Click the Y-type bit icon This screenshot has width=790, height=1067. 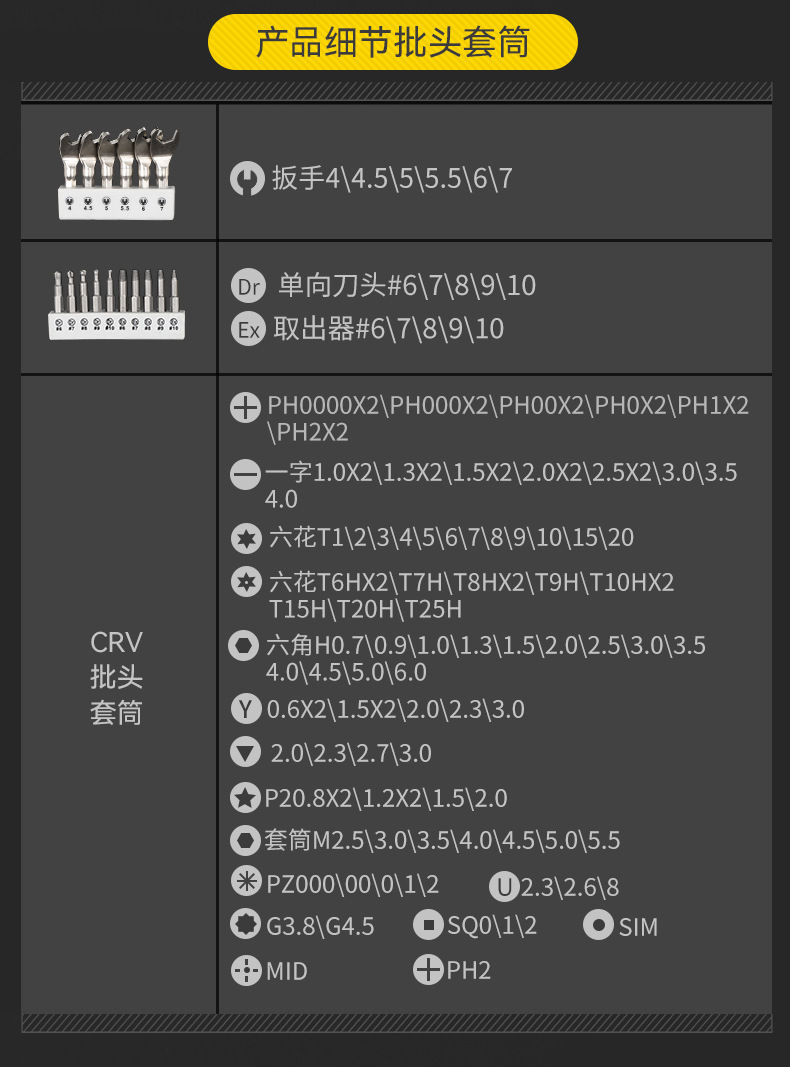pos(245,710)
